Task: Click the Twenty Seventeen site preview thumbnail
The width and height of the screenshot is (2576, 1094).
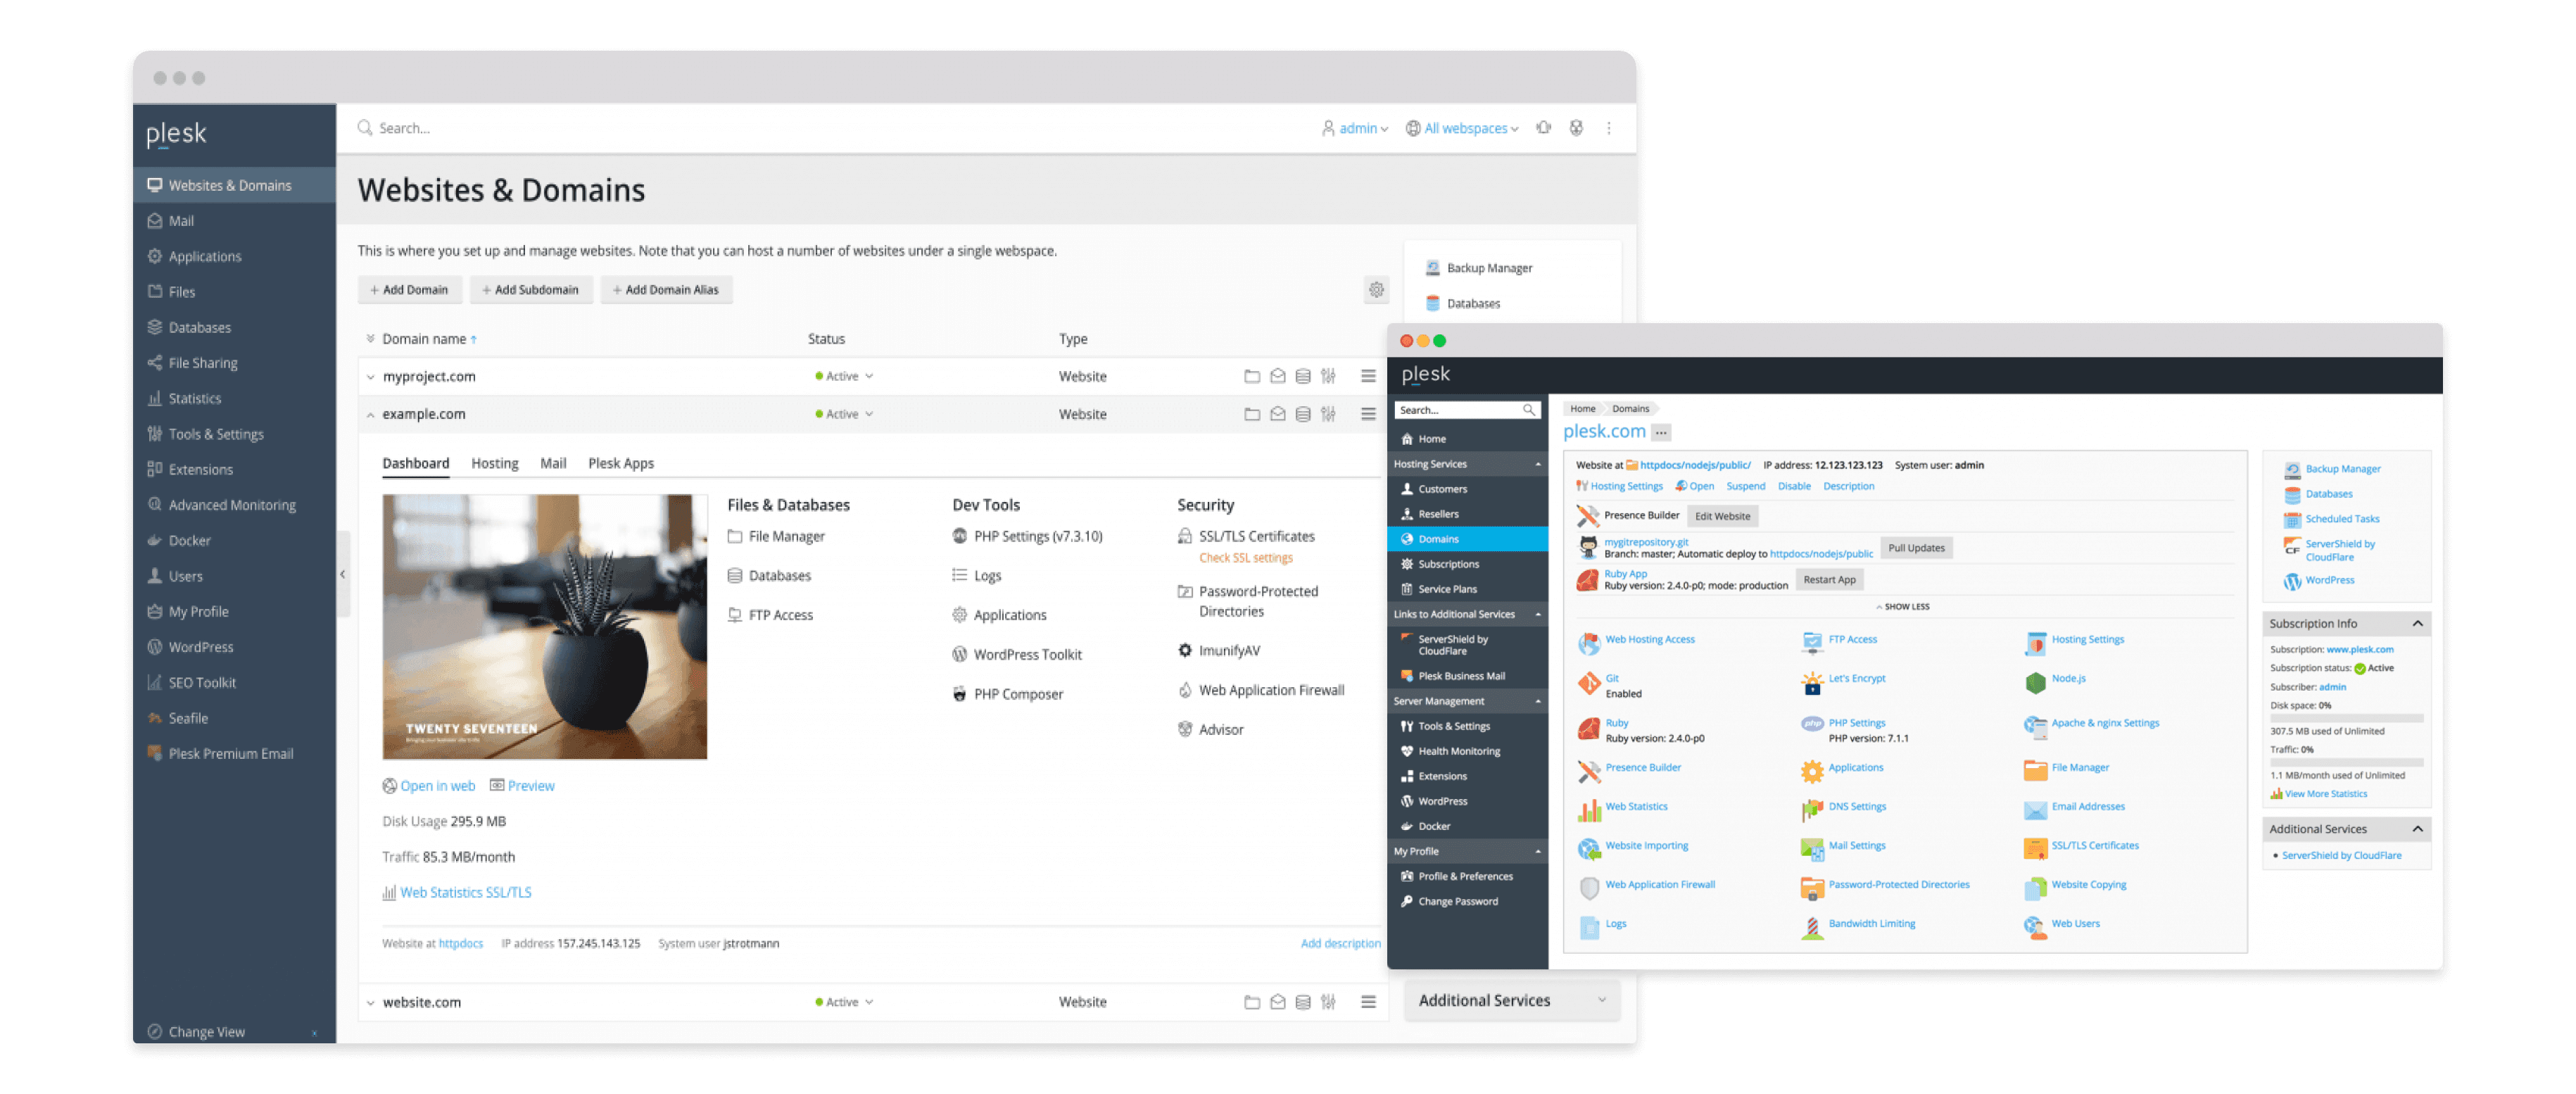Action: tap(544, 627)
